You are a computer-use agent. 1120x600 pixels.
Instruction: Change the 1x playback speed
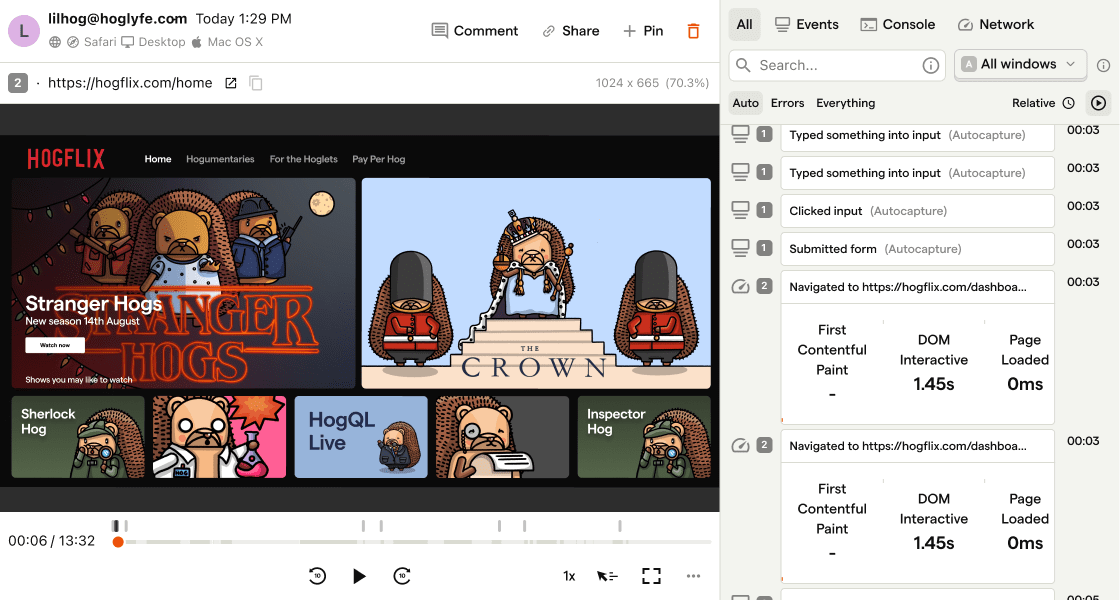pos(569,576)
